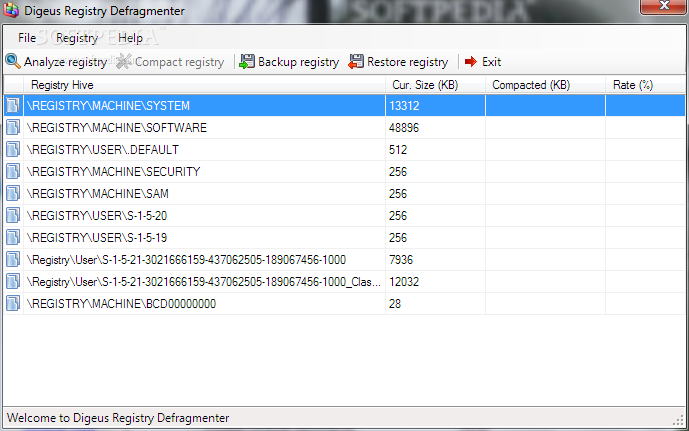The image size is (689, 431).
Task: Sort by Compacted (KB) column header
Action: [x=531, y=85]
